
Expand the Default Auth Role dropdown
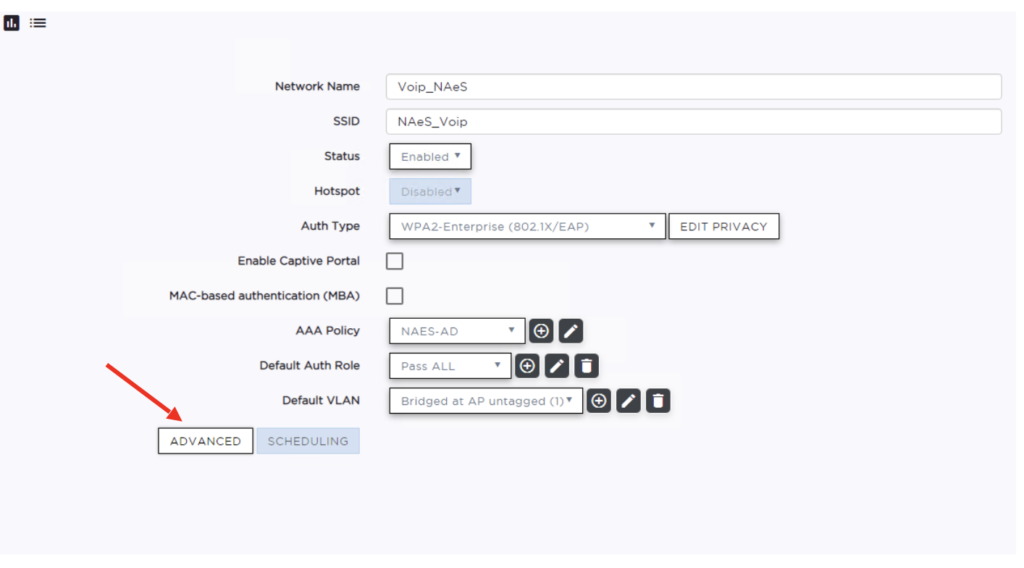click(x=450, y=366)
